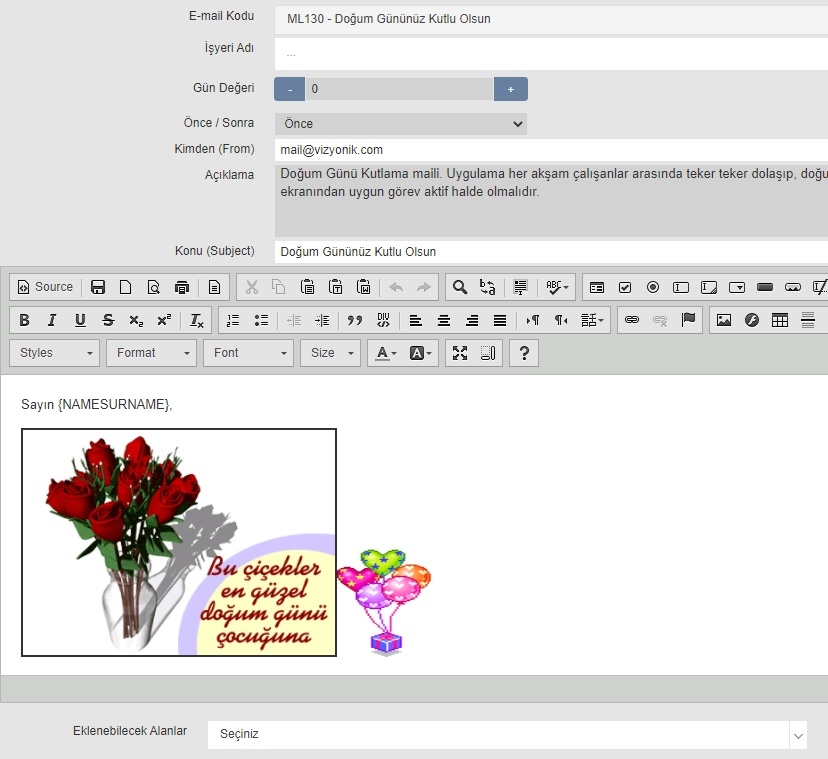This screenshot has width=828, height=759.
Task: Decrease Gün Değeri with minus button
Action: pos(289,89)
